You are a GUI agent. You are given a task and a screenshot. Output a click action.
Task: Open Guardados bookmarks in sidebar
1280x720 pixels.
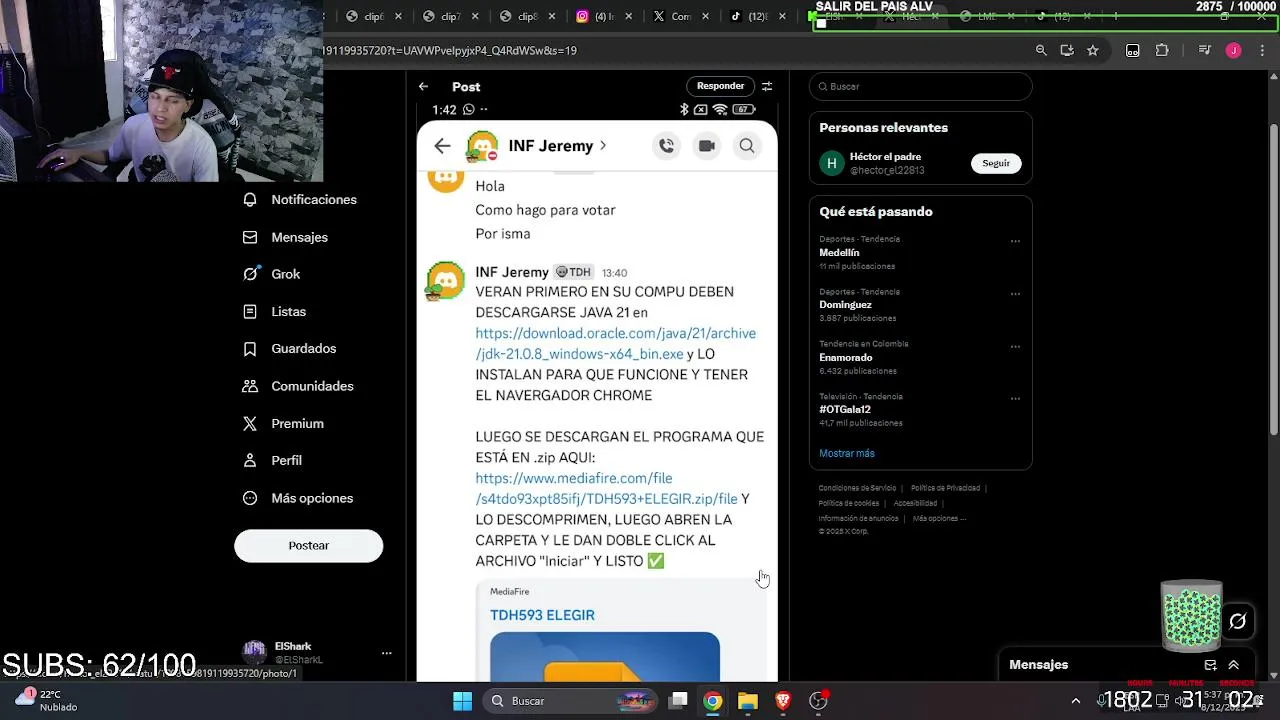click(x=290, y=348)
